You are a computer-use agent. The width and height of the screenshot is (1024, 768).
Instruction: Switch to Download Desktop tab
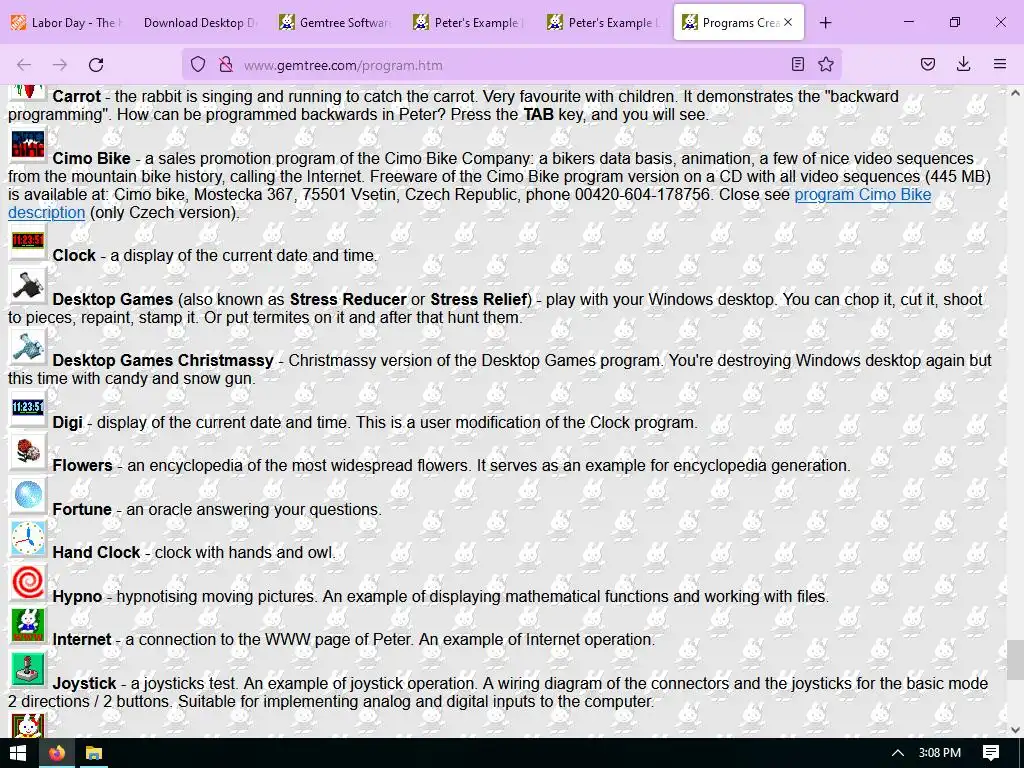(201, 23)
